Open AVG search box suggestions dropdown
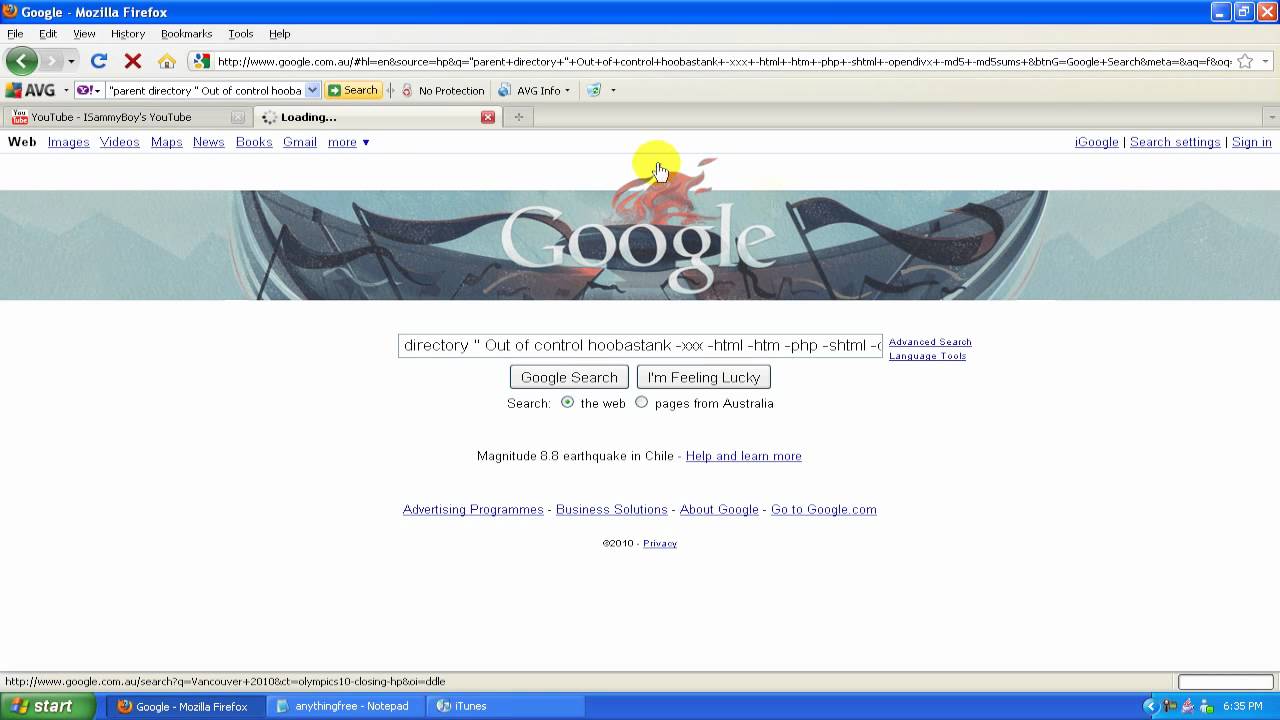 coord(312,90)
